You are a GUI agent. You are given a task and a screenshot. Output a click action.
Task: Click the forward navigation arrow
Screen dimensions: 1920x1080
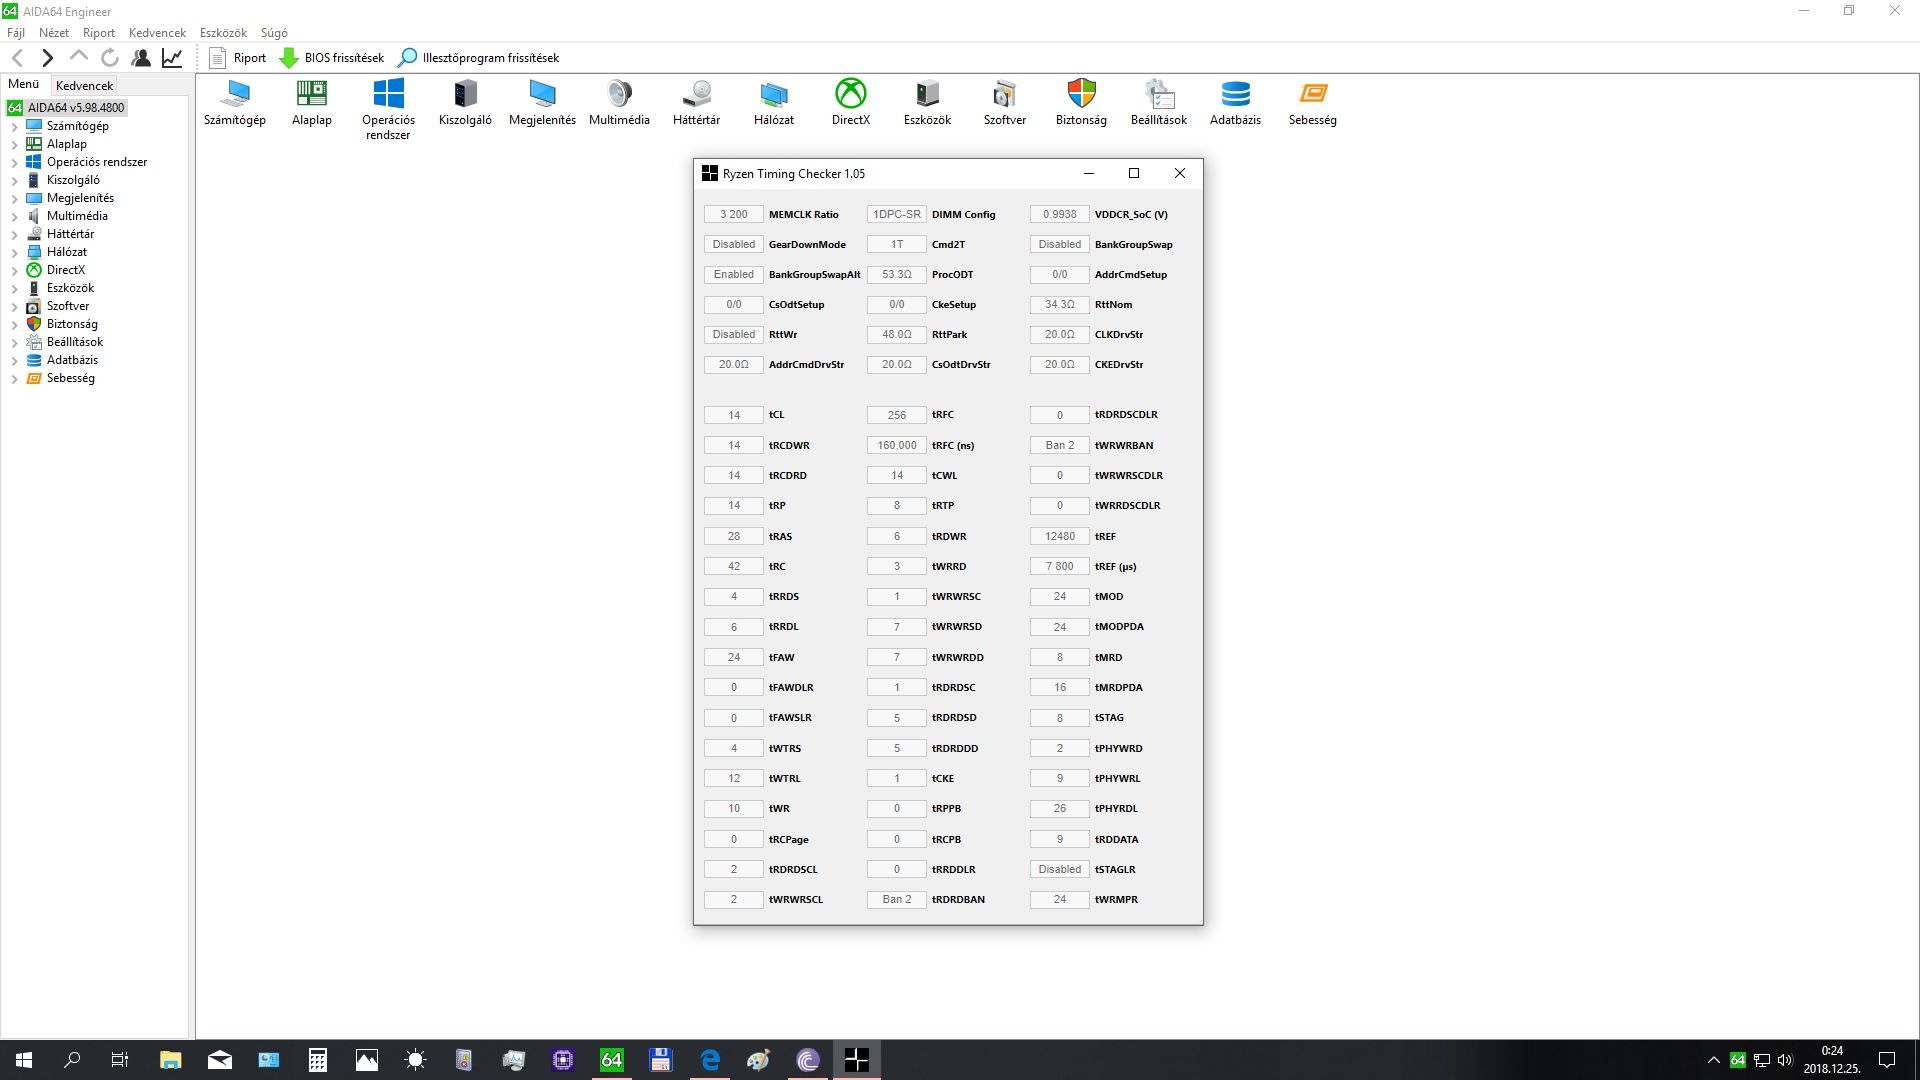(x=47, y=58)
